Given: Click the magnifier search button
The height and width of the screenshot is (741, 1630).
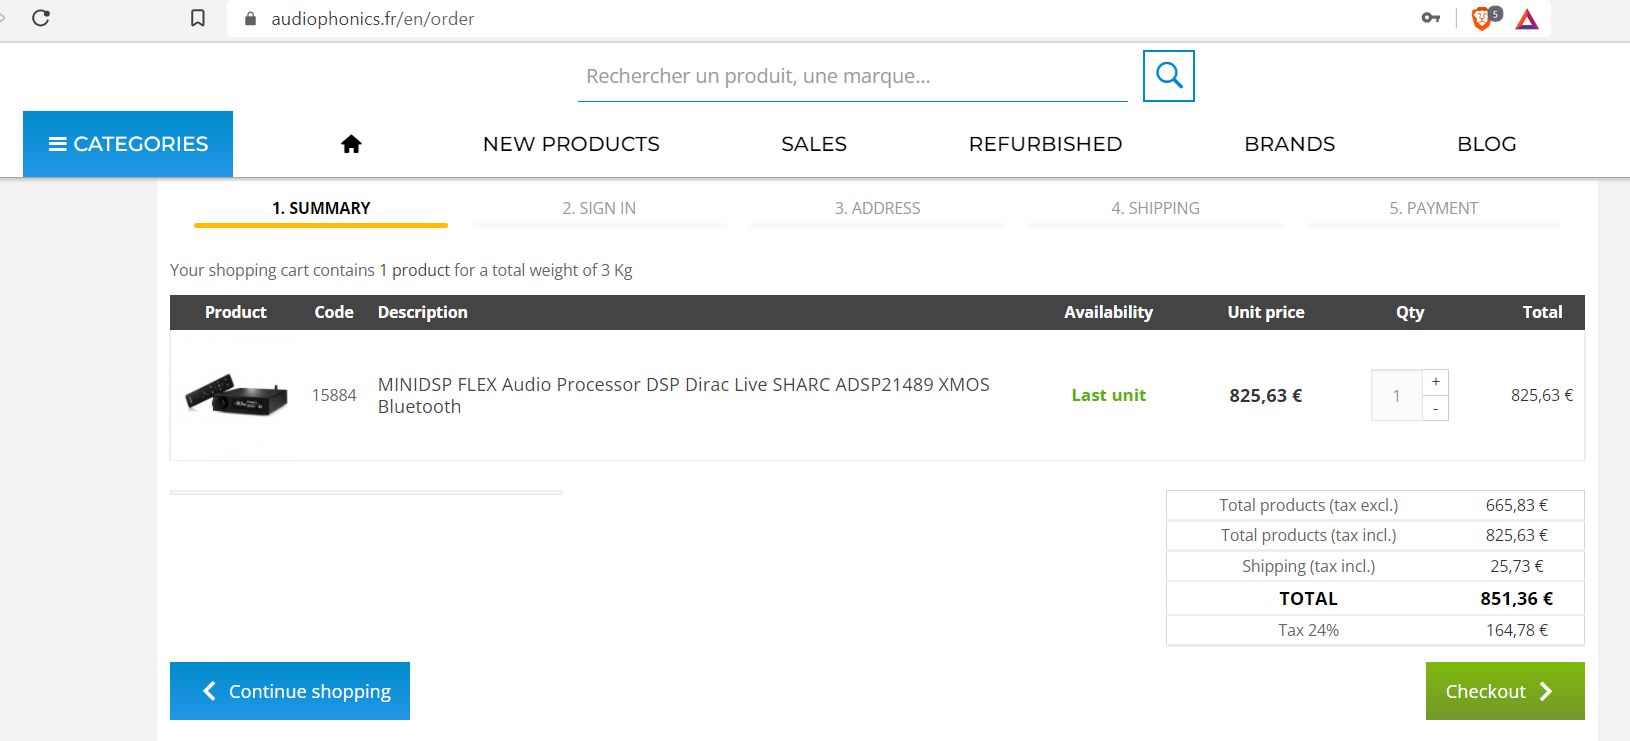Looking at the screenshot, I should 1169,76.
